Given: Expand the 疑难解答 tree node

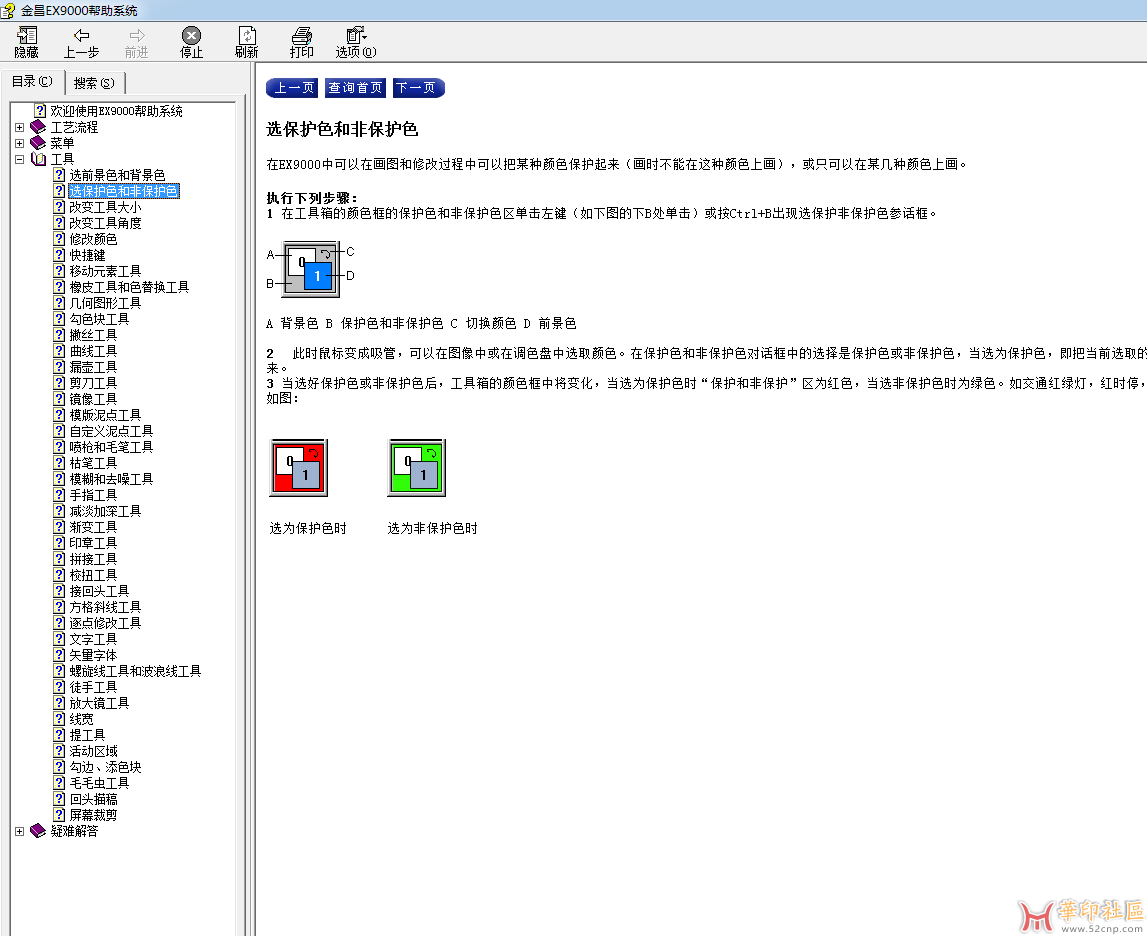Looking at the screenshot, I should [x=20, y=831].
